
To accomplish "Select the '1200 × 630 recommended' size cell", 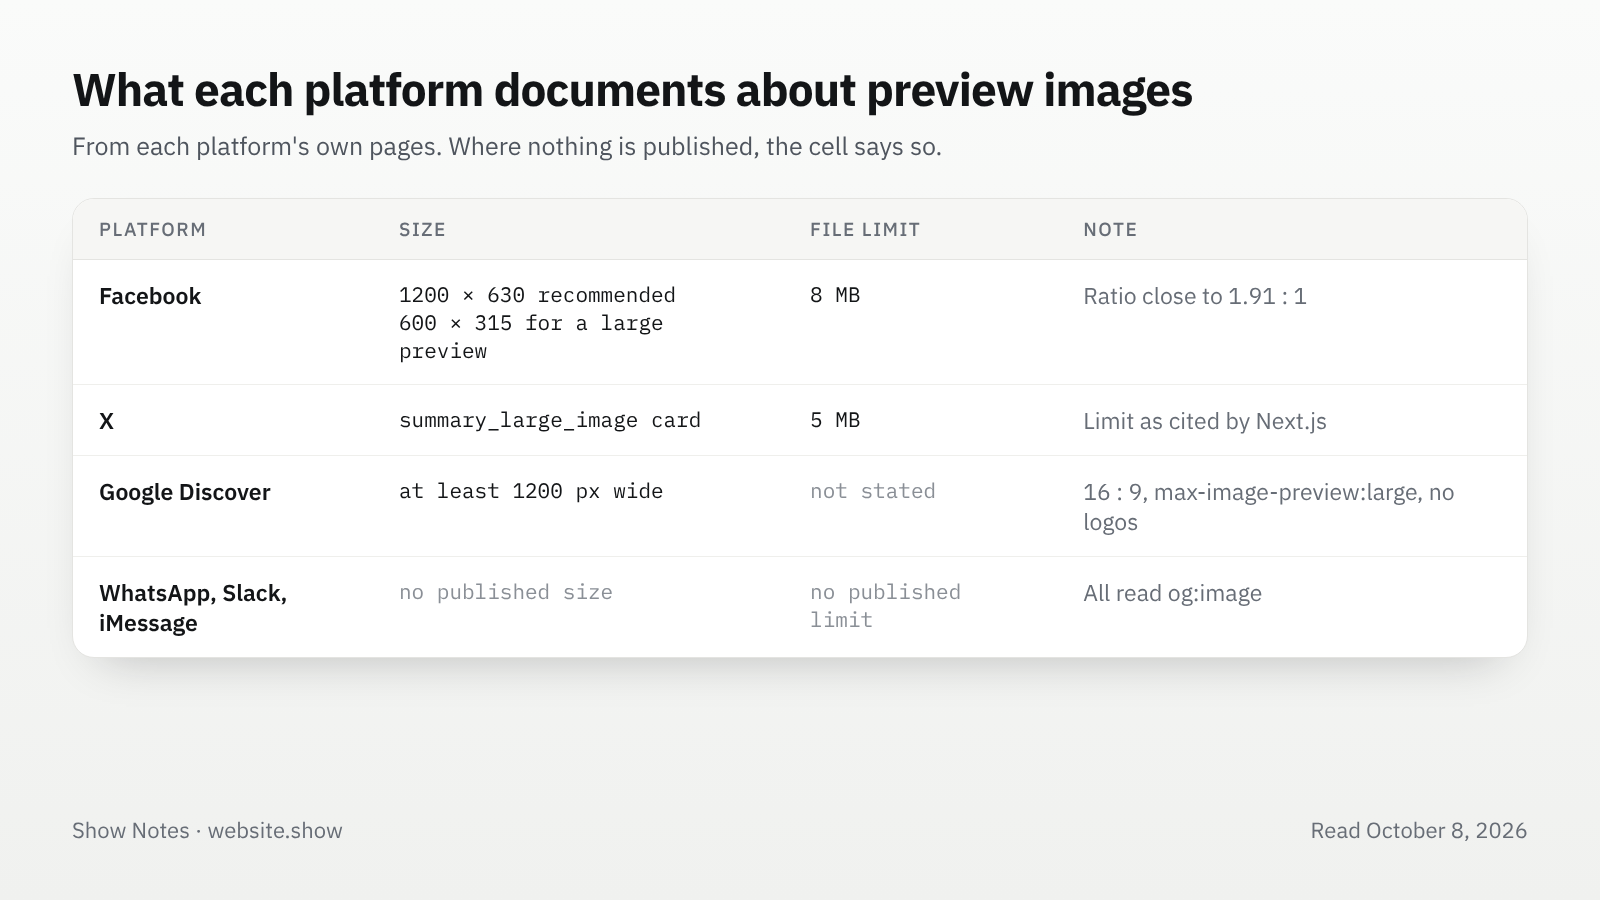I will pos(537,323).
